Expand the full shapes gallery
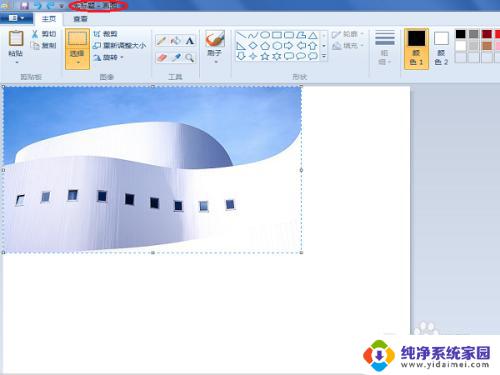 (x=324, y=56)
